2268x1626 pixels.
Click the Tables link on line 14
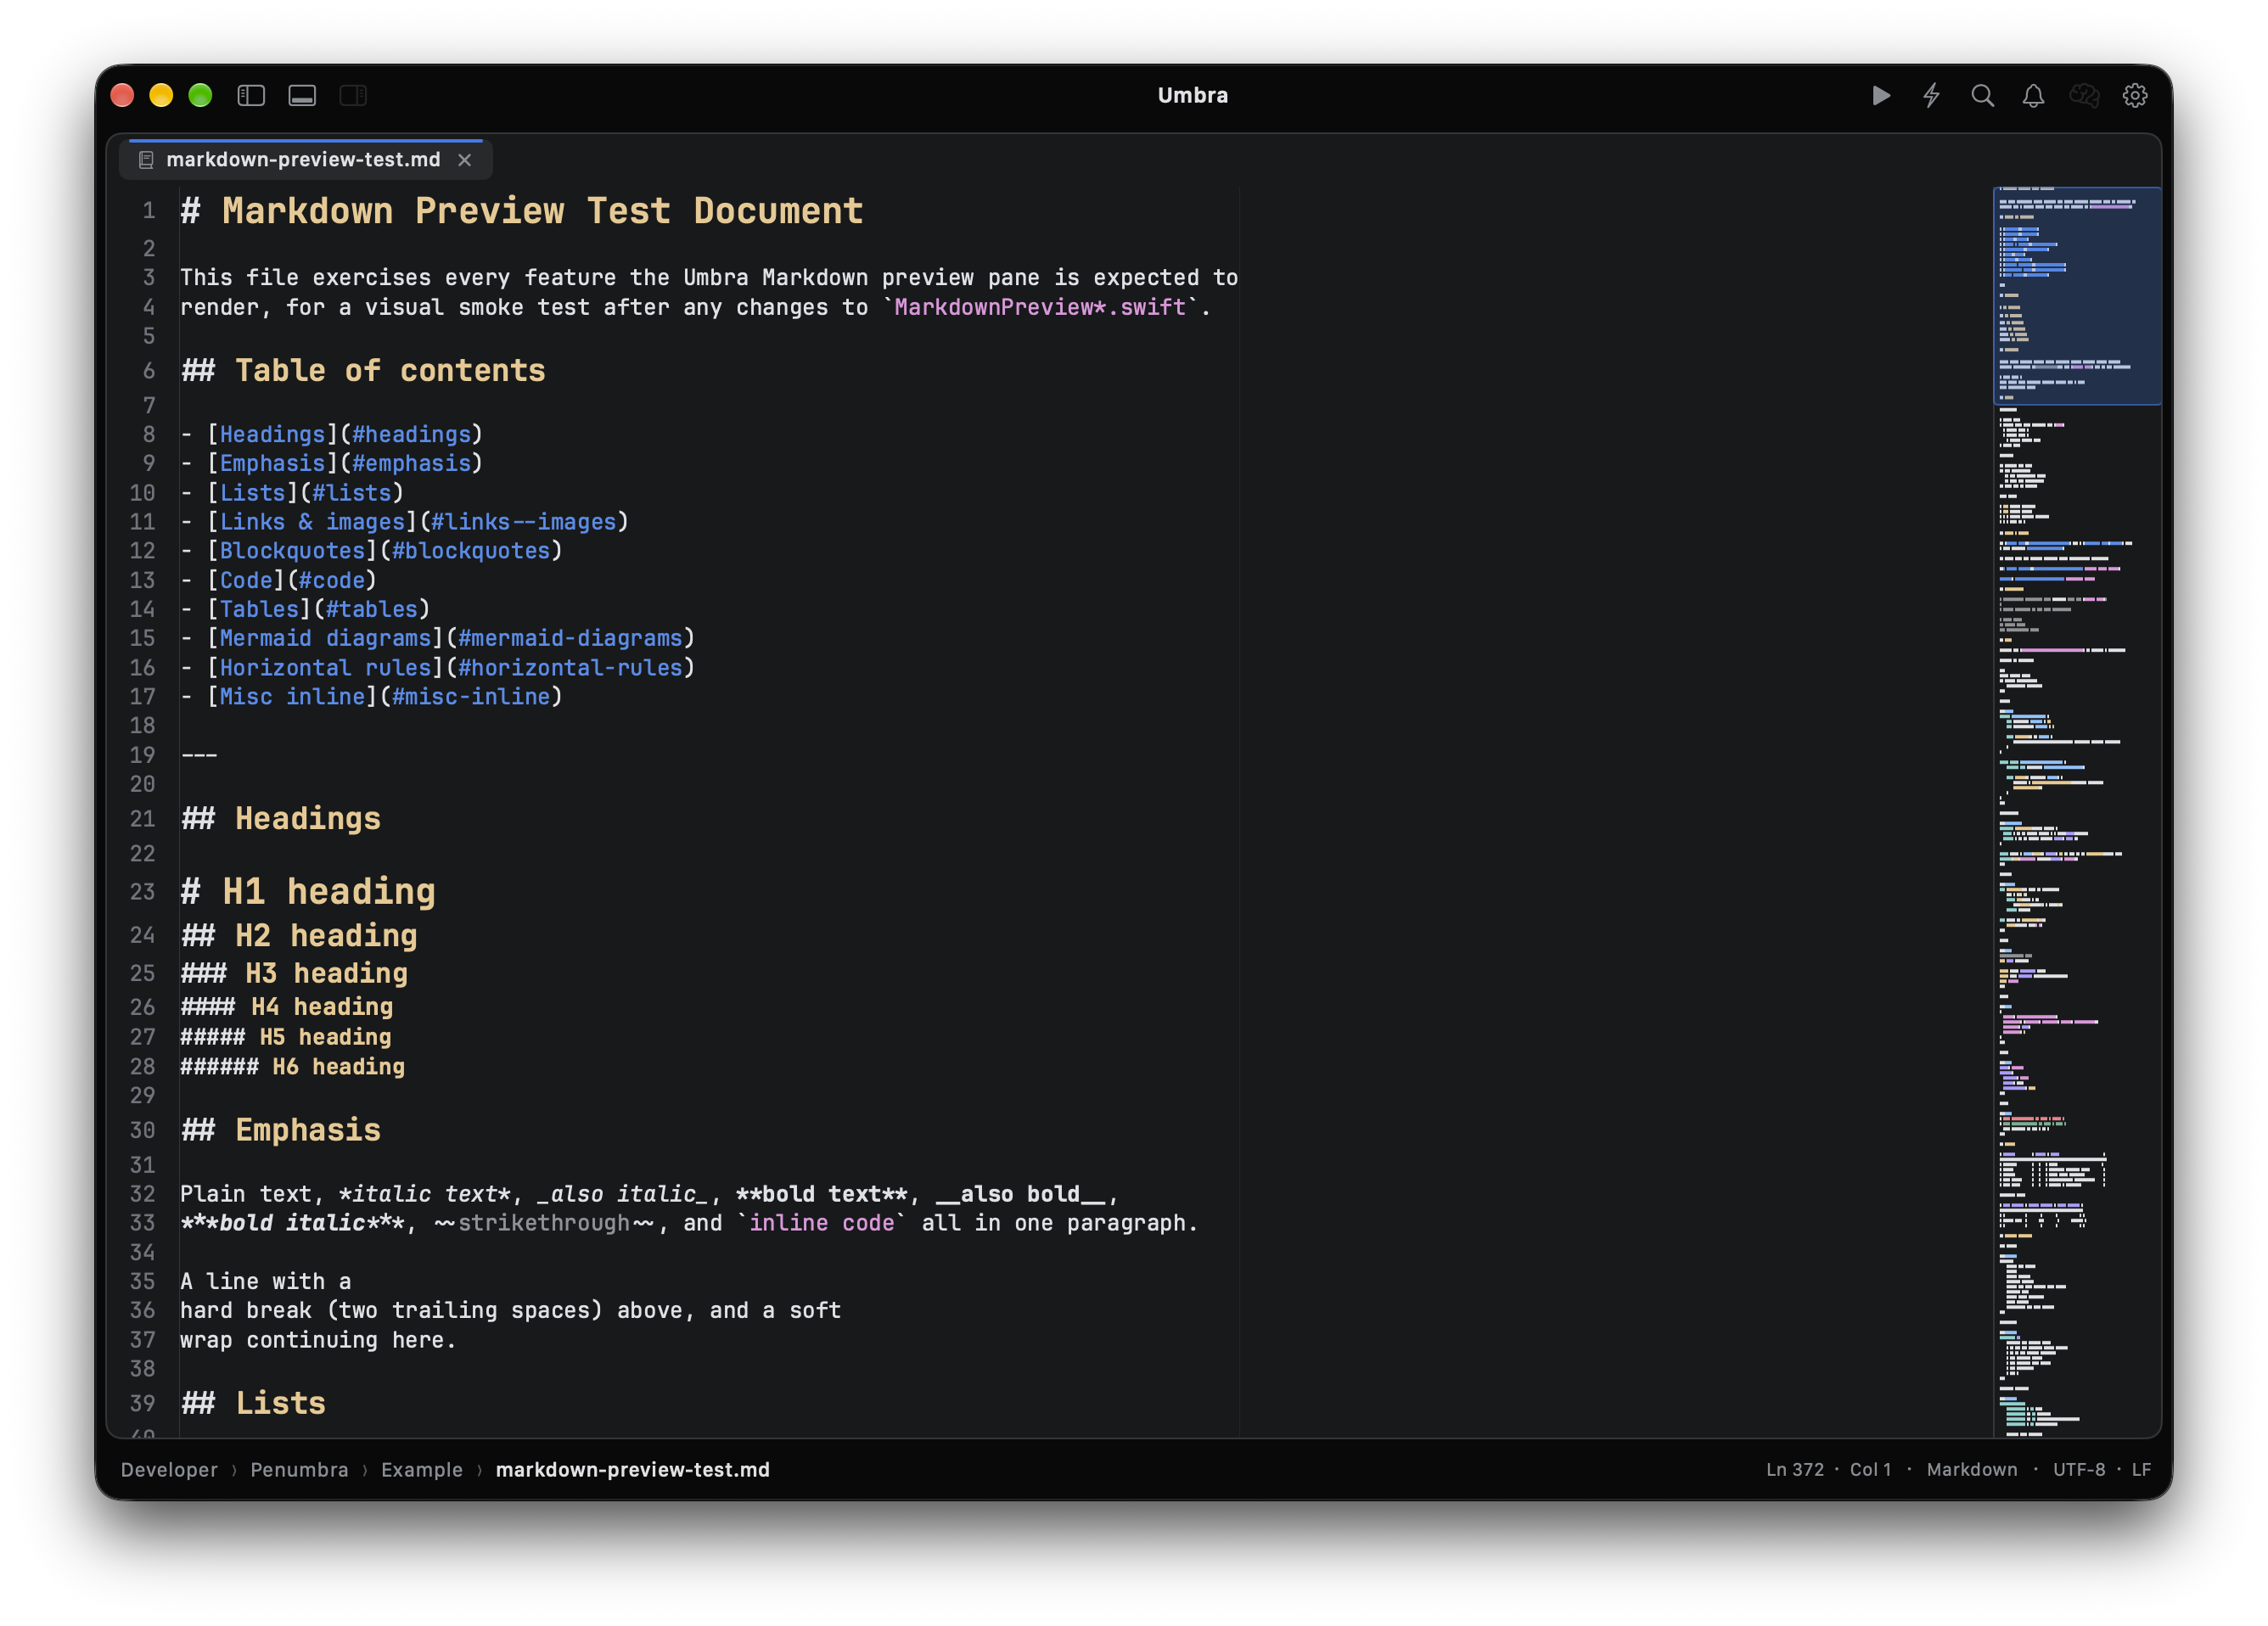pyautogui.click(x=259, y=609)
